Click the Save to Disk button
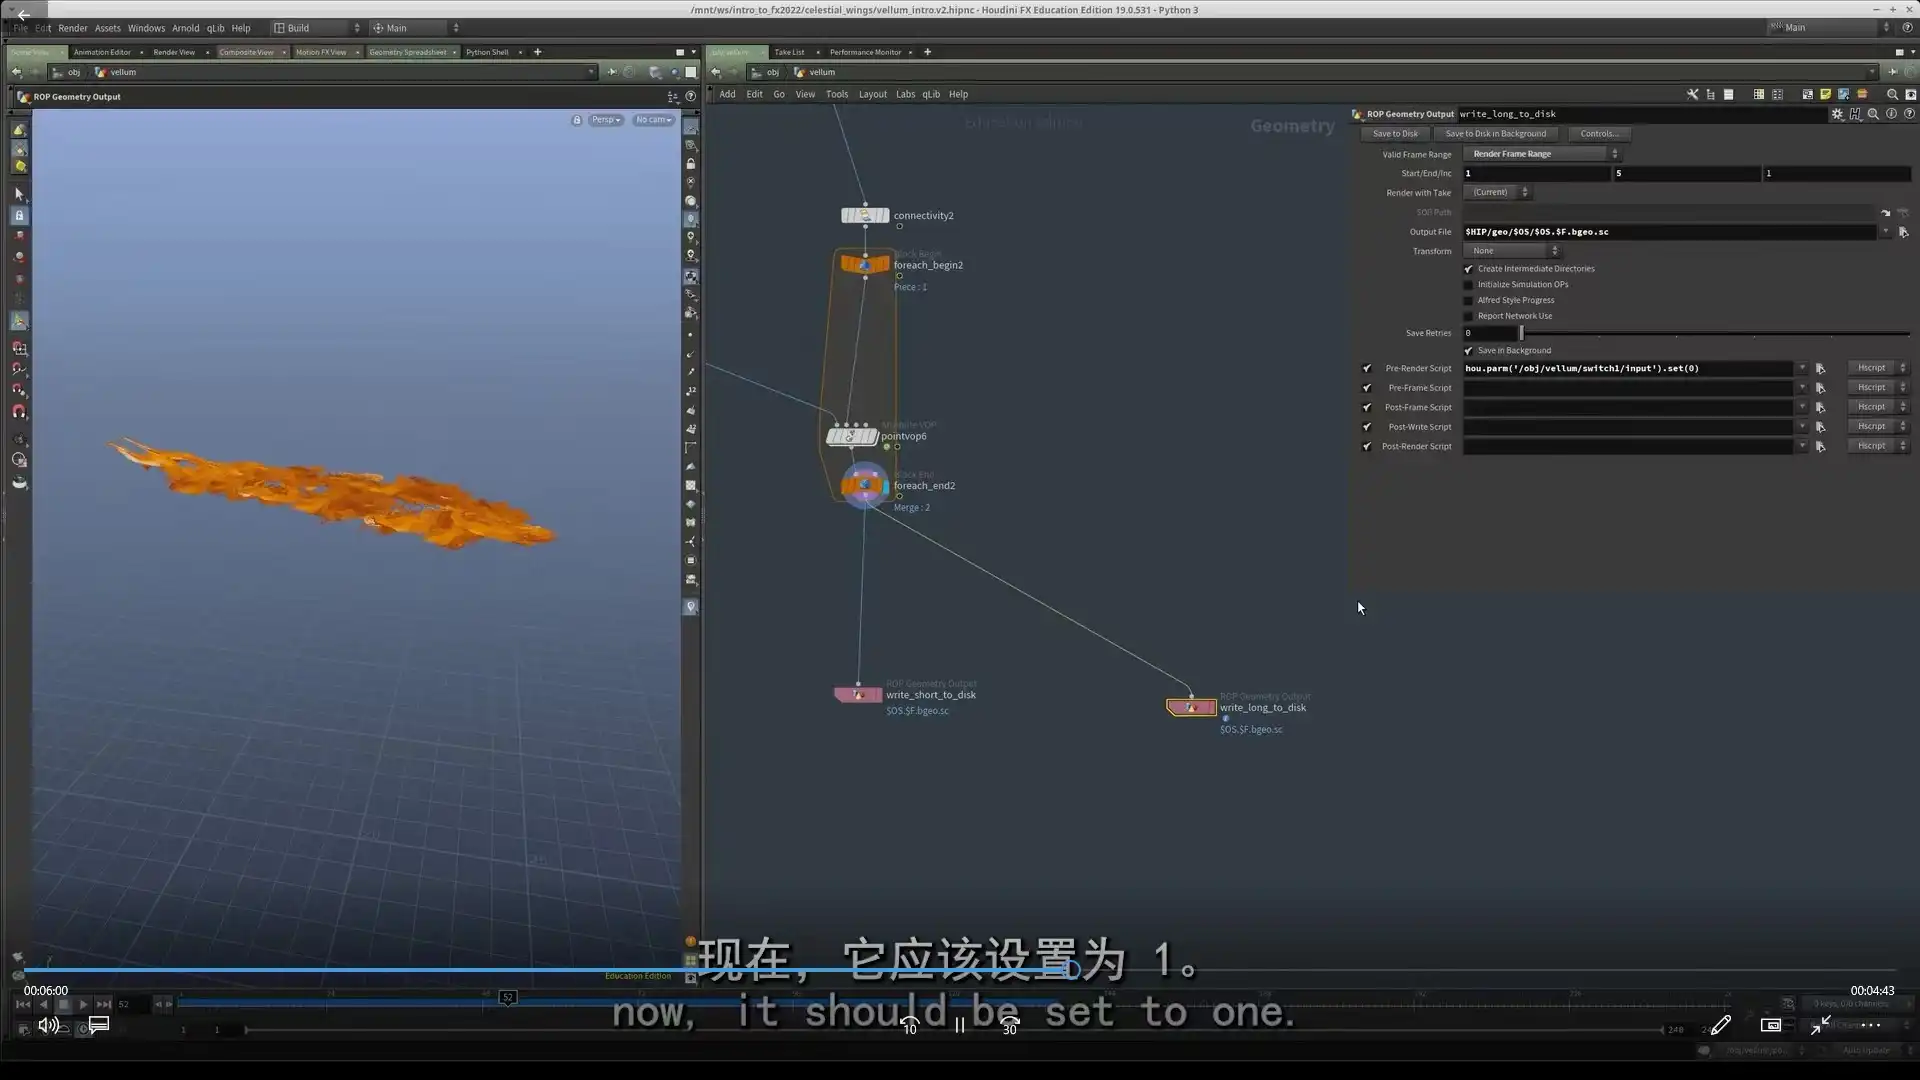1920x1080 pixels. tap(1395, 134)
